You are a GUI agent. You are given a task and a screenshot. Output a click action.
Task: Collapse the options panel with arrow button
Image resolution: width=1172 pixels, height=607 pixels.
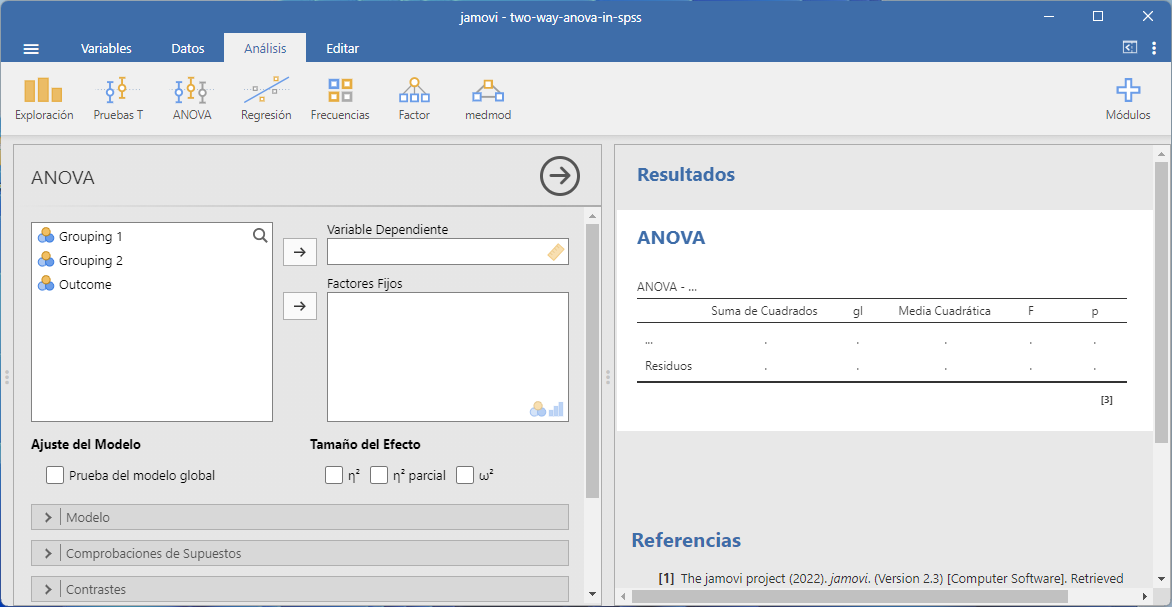pyautogui.click(x=560, y=176)
